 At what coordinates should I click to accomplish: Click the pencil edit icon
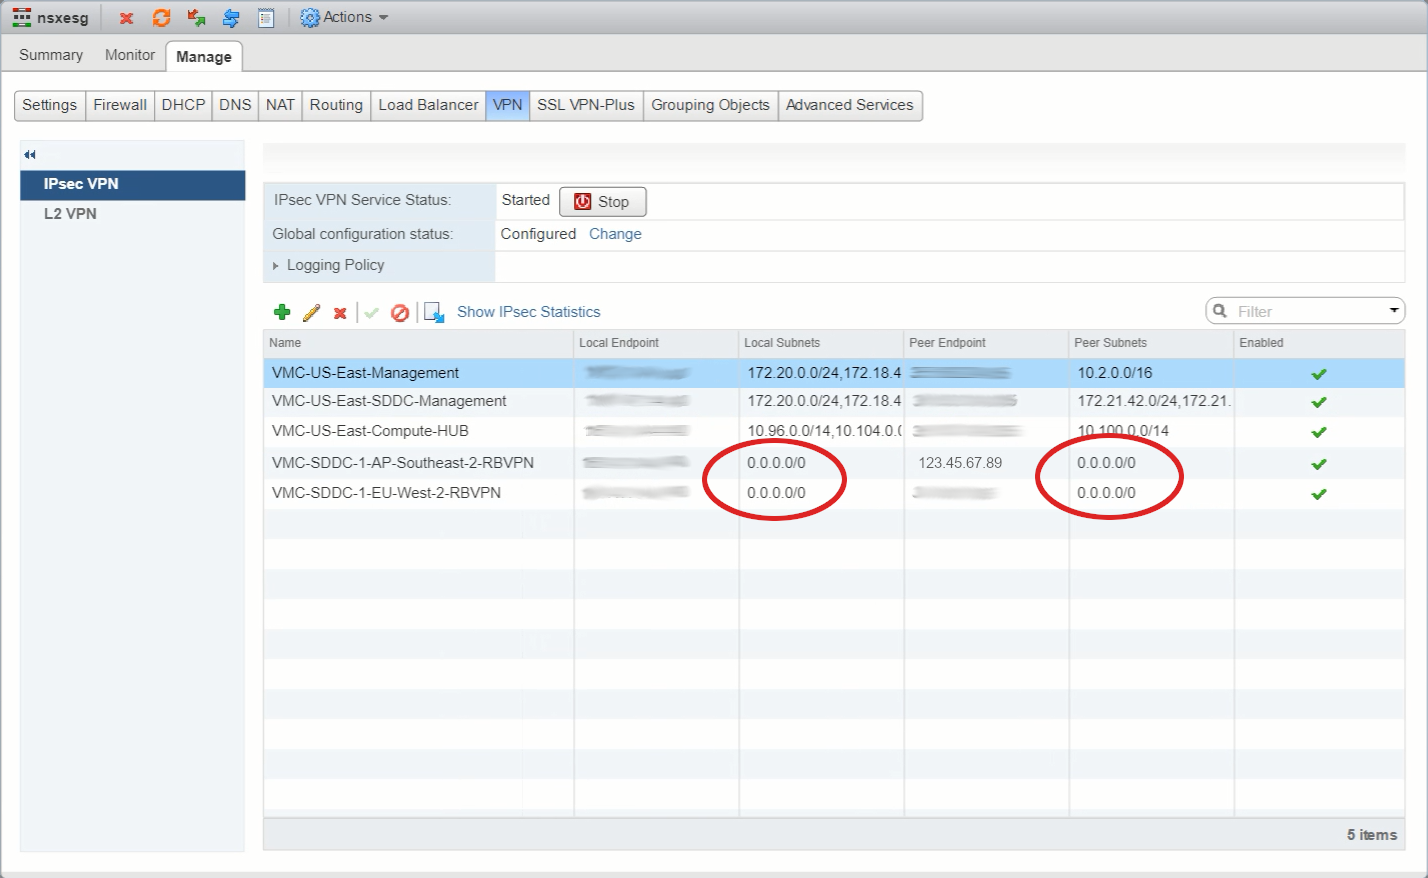pyautogui.click(x=311, y=312)
